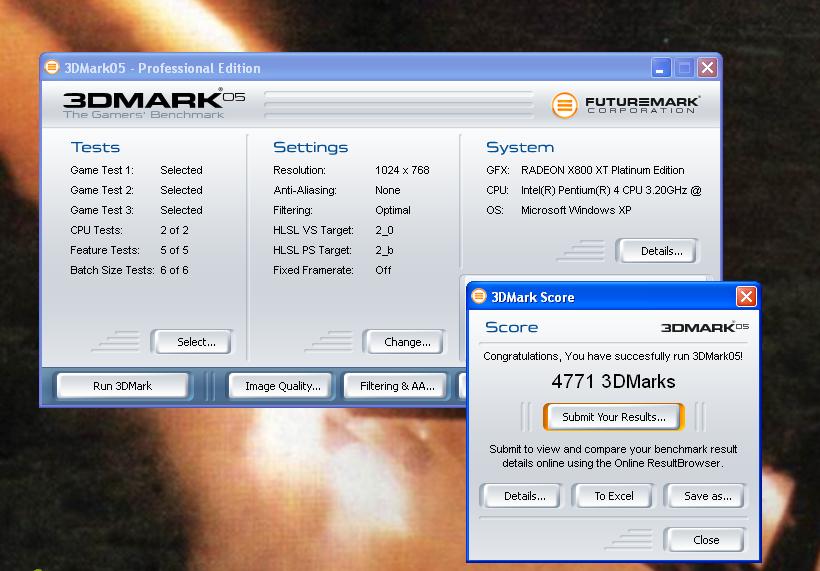Click CPU Tests value '2 of 2'
The image size is (820, 571).
(x=174, y=230)
